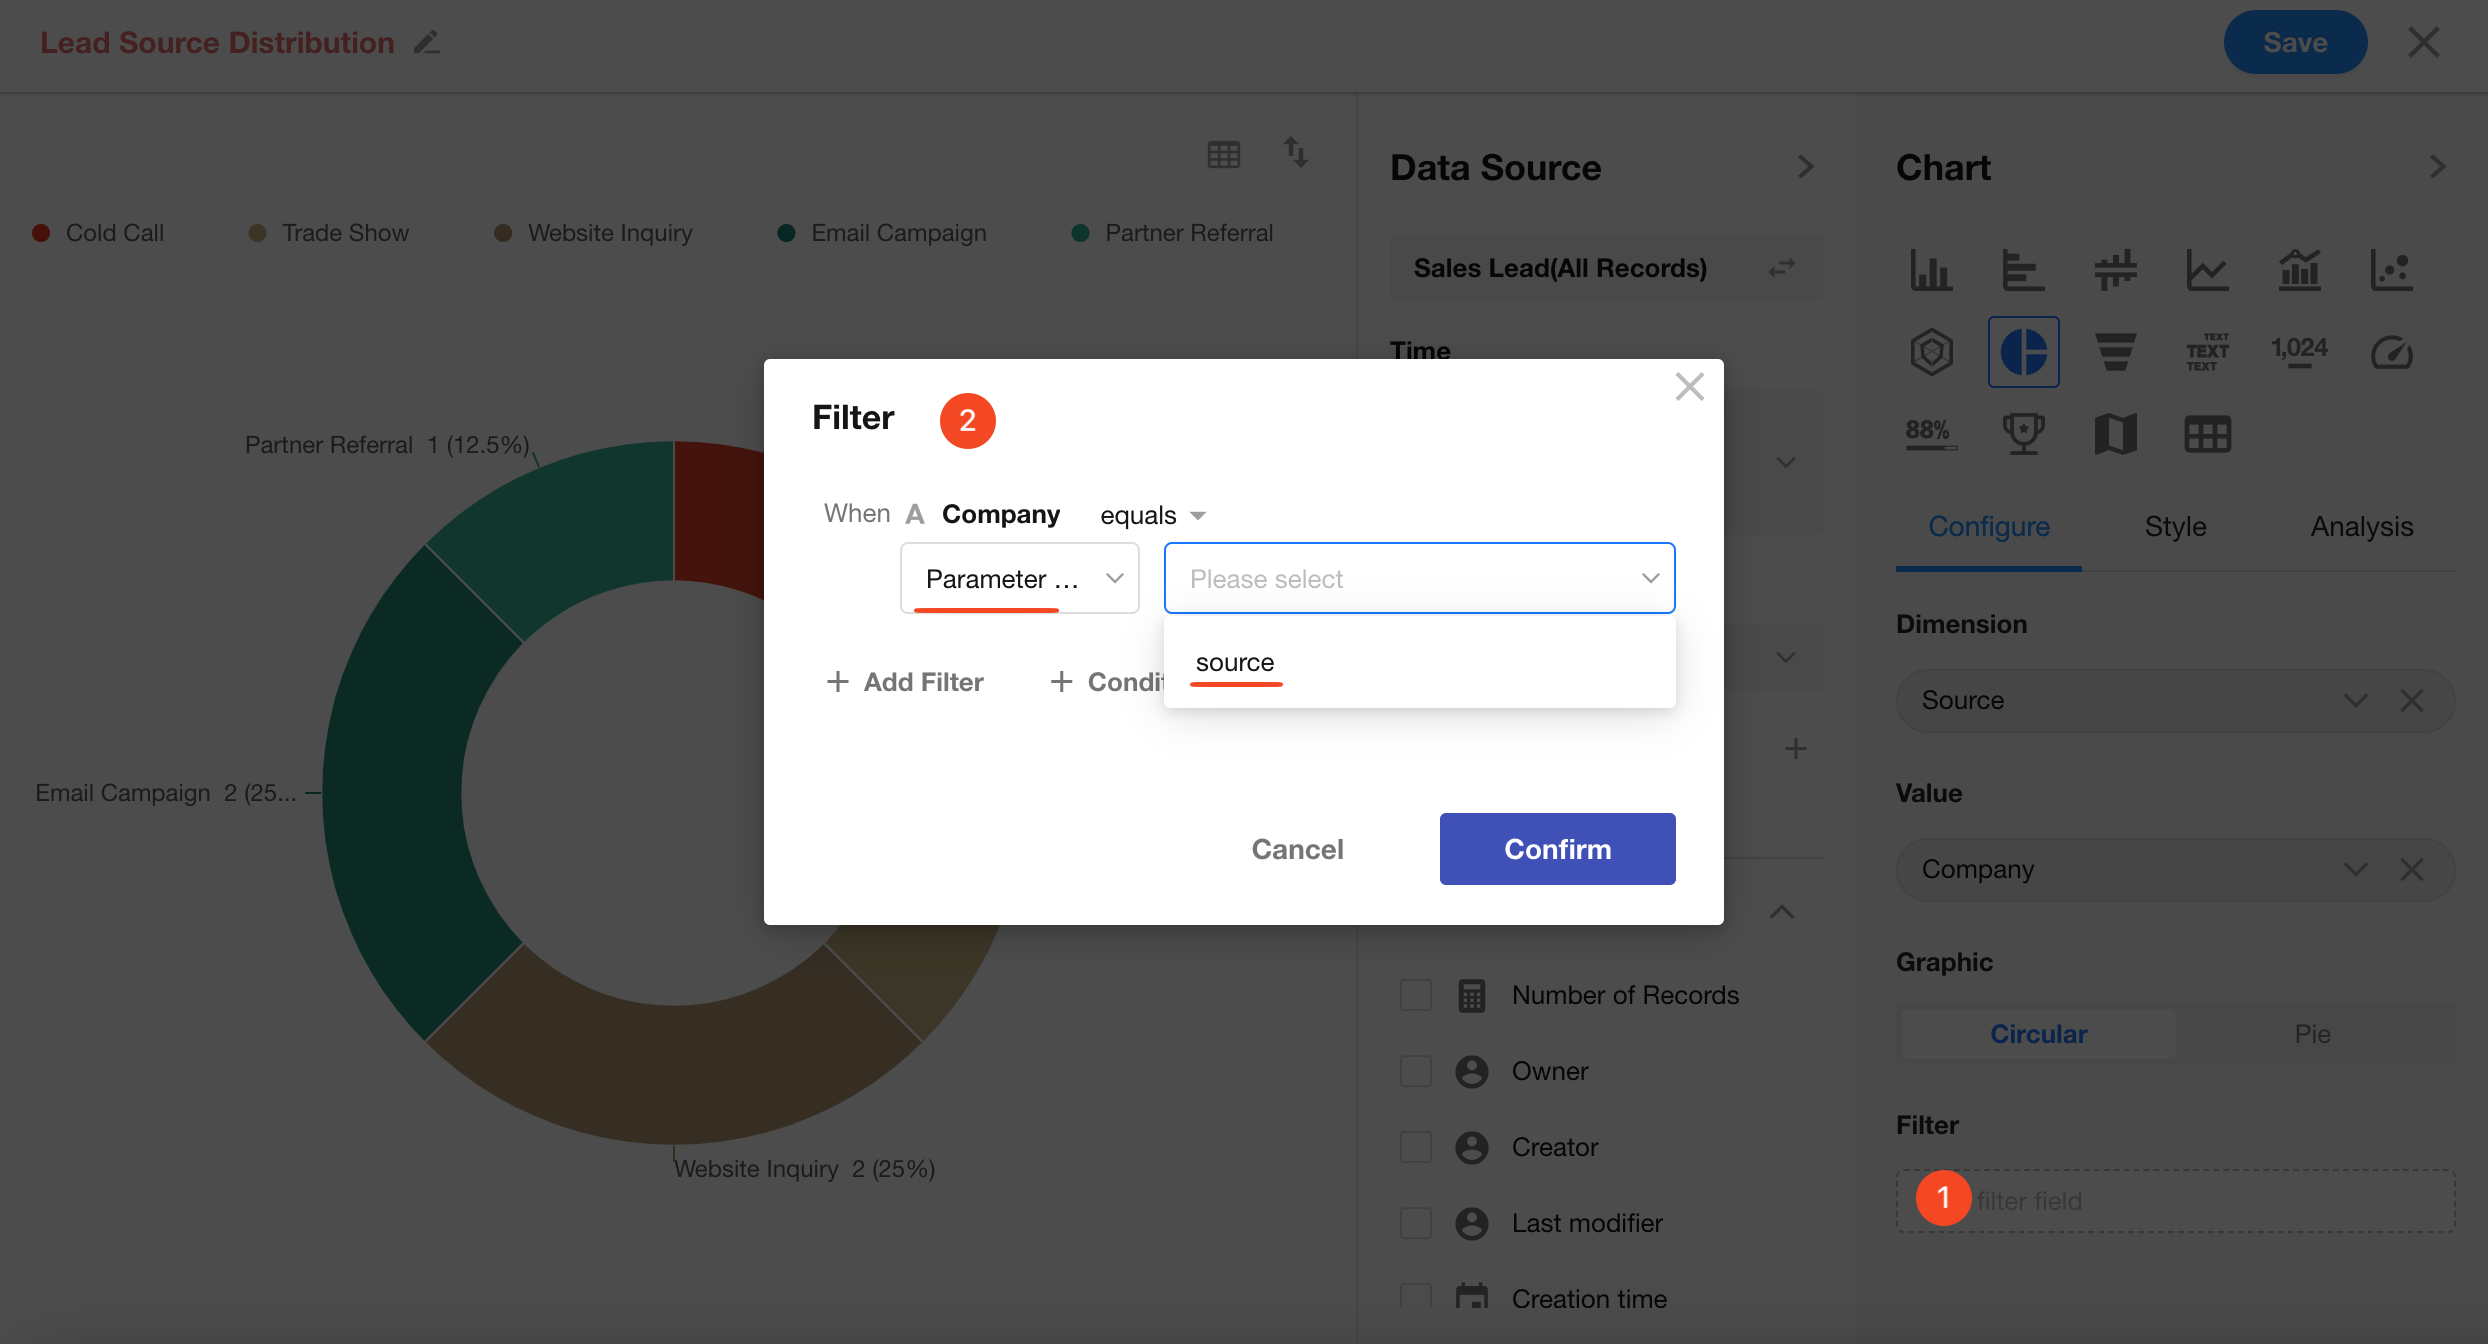This screenshot has width=2488, height=1344.
Task: Choose the gauge chart type icon
Action: [x=2391, y=352]
